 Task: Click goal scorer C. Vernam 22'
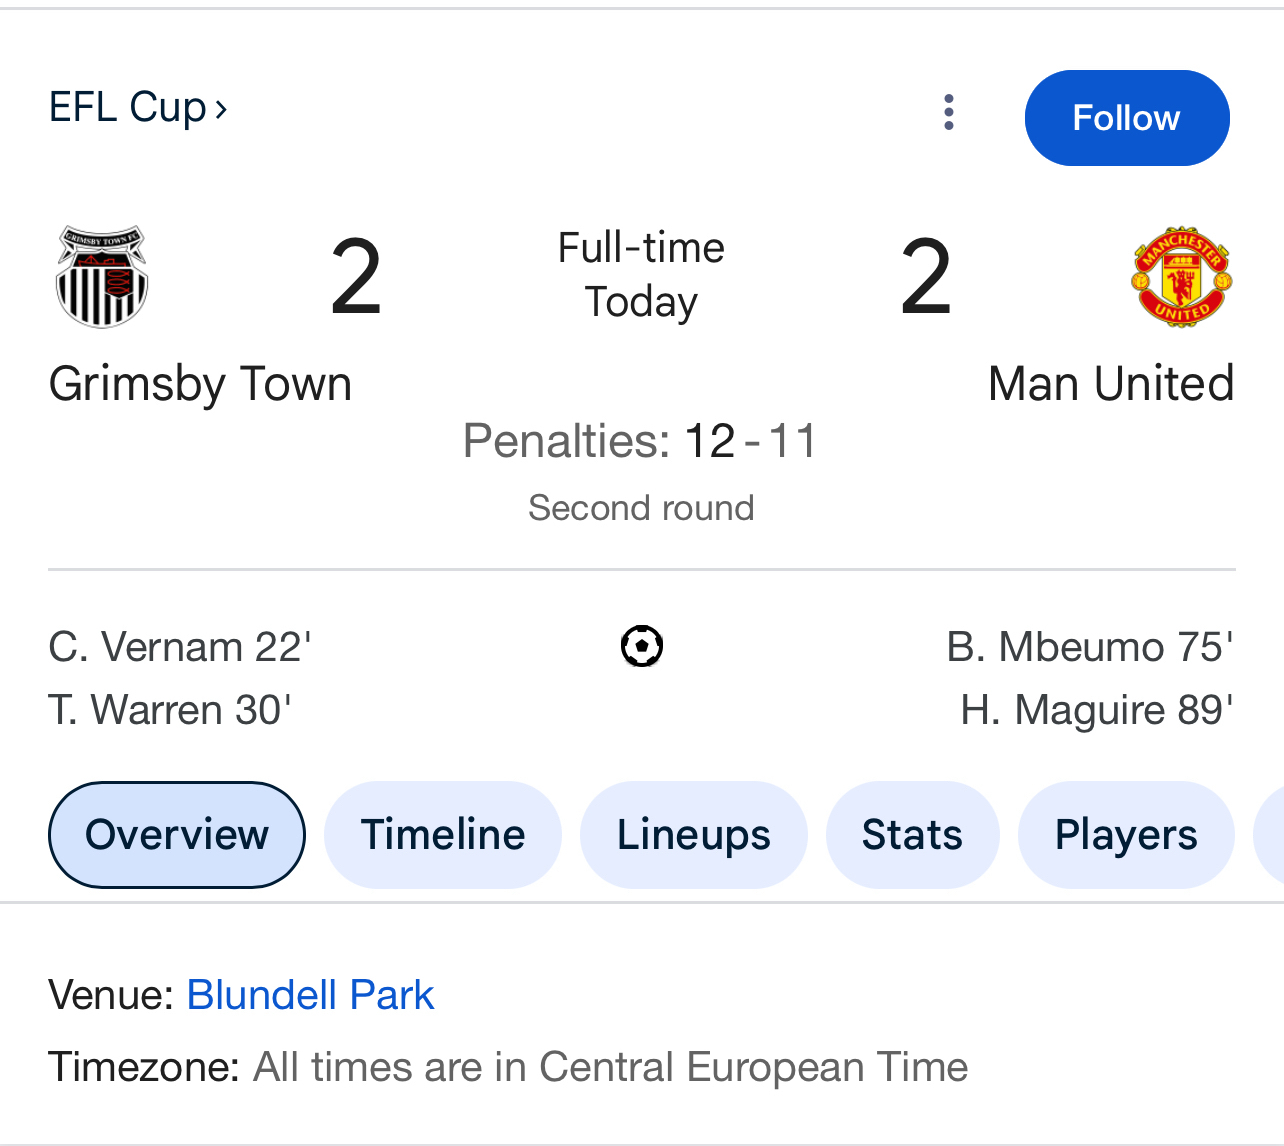[180, 647]
